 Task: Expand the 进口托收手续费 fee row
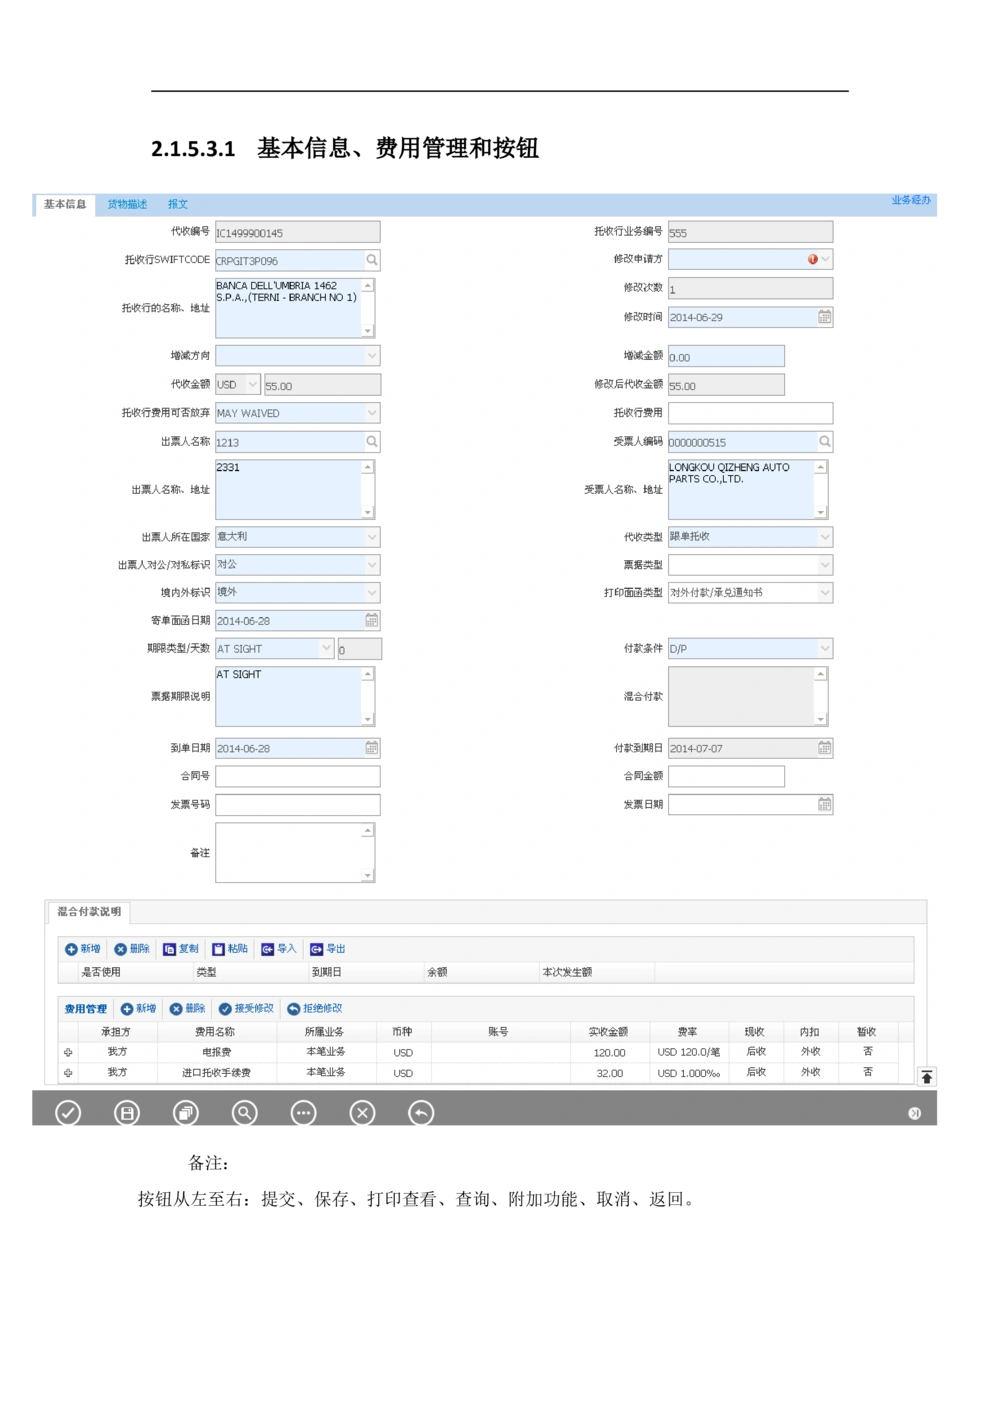(68, 1073)
